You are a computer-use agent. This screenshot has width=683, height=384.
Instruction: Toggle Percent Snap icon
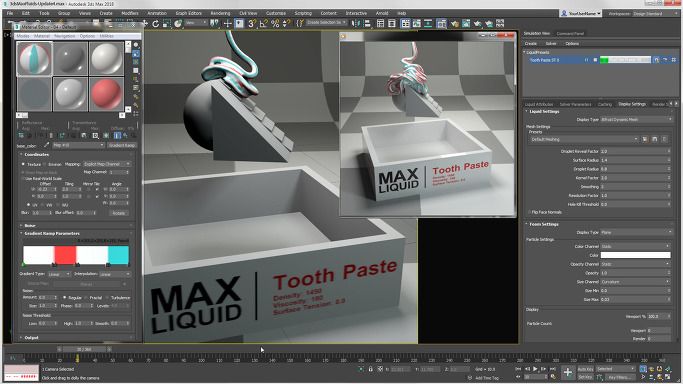(275, 24)
